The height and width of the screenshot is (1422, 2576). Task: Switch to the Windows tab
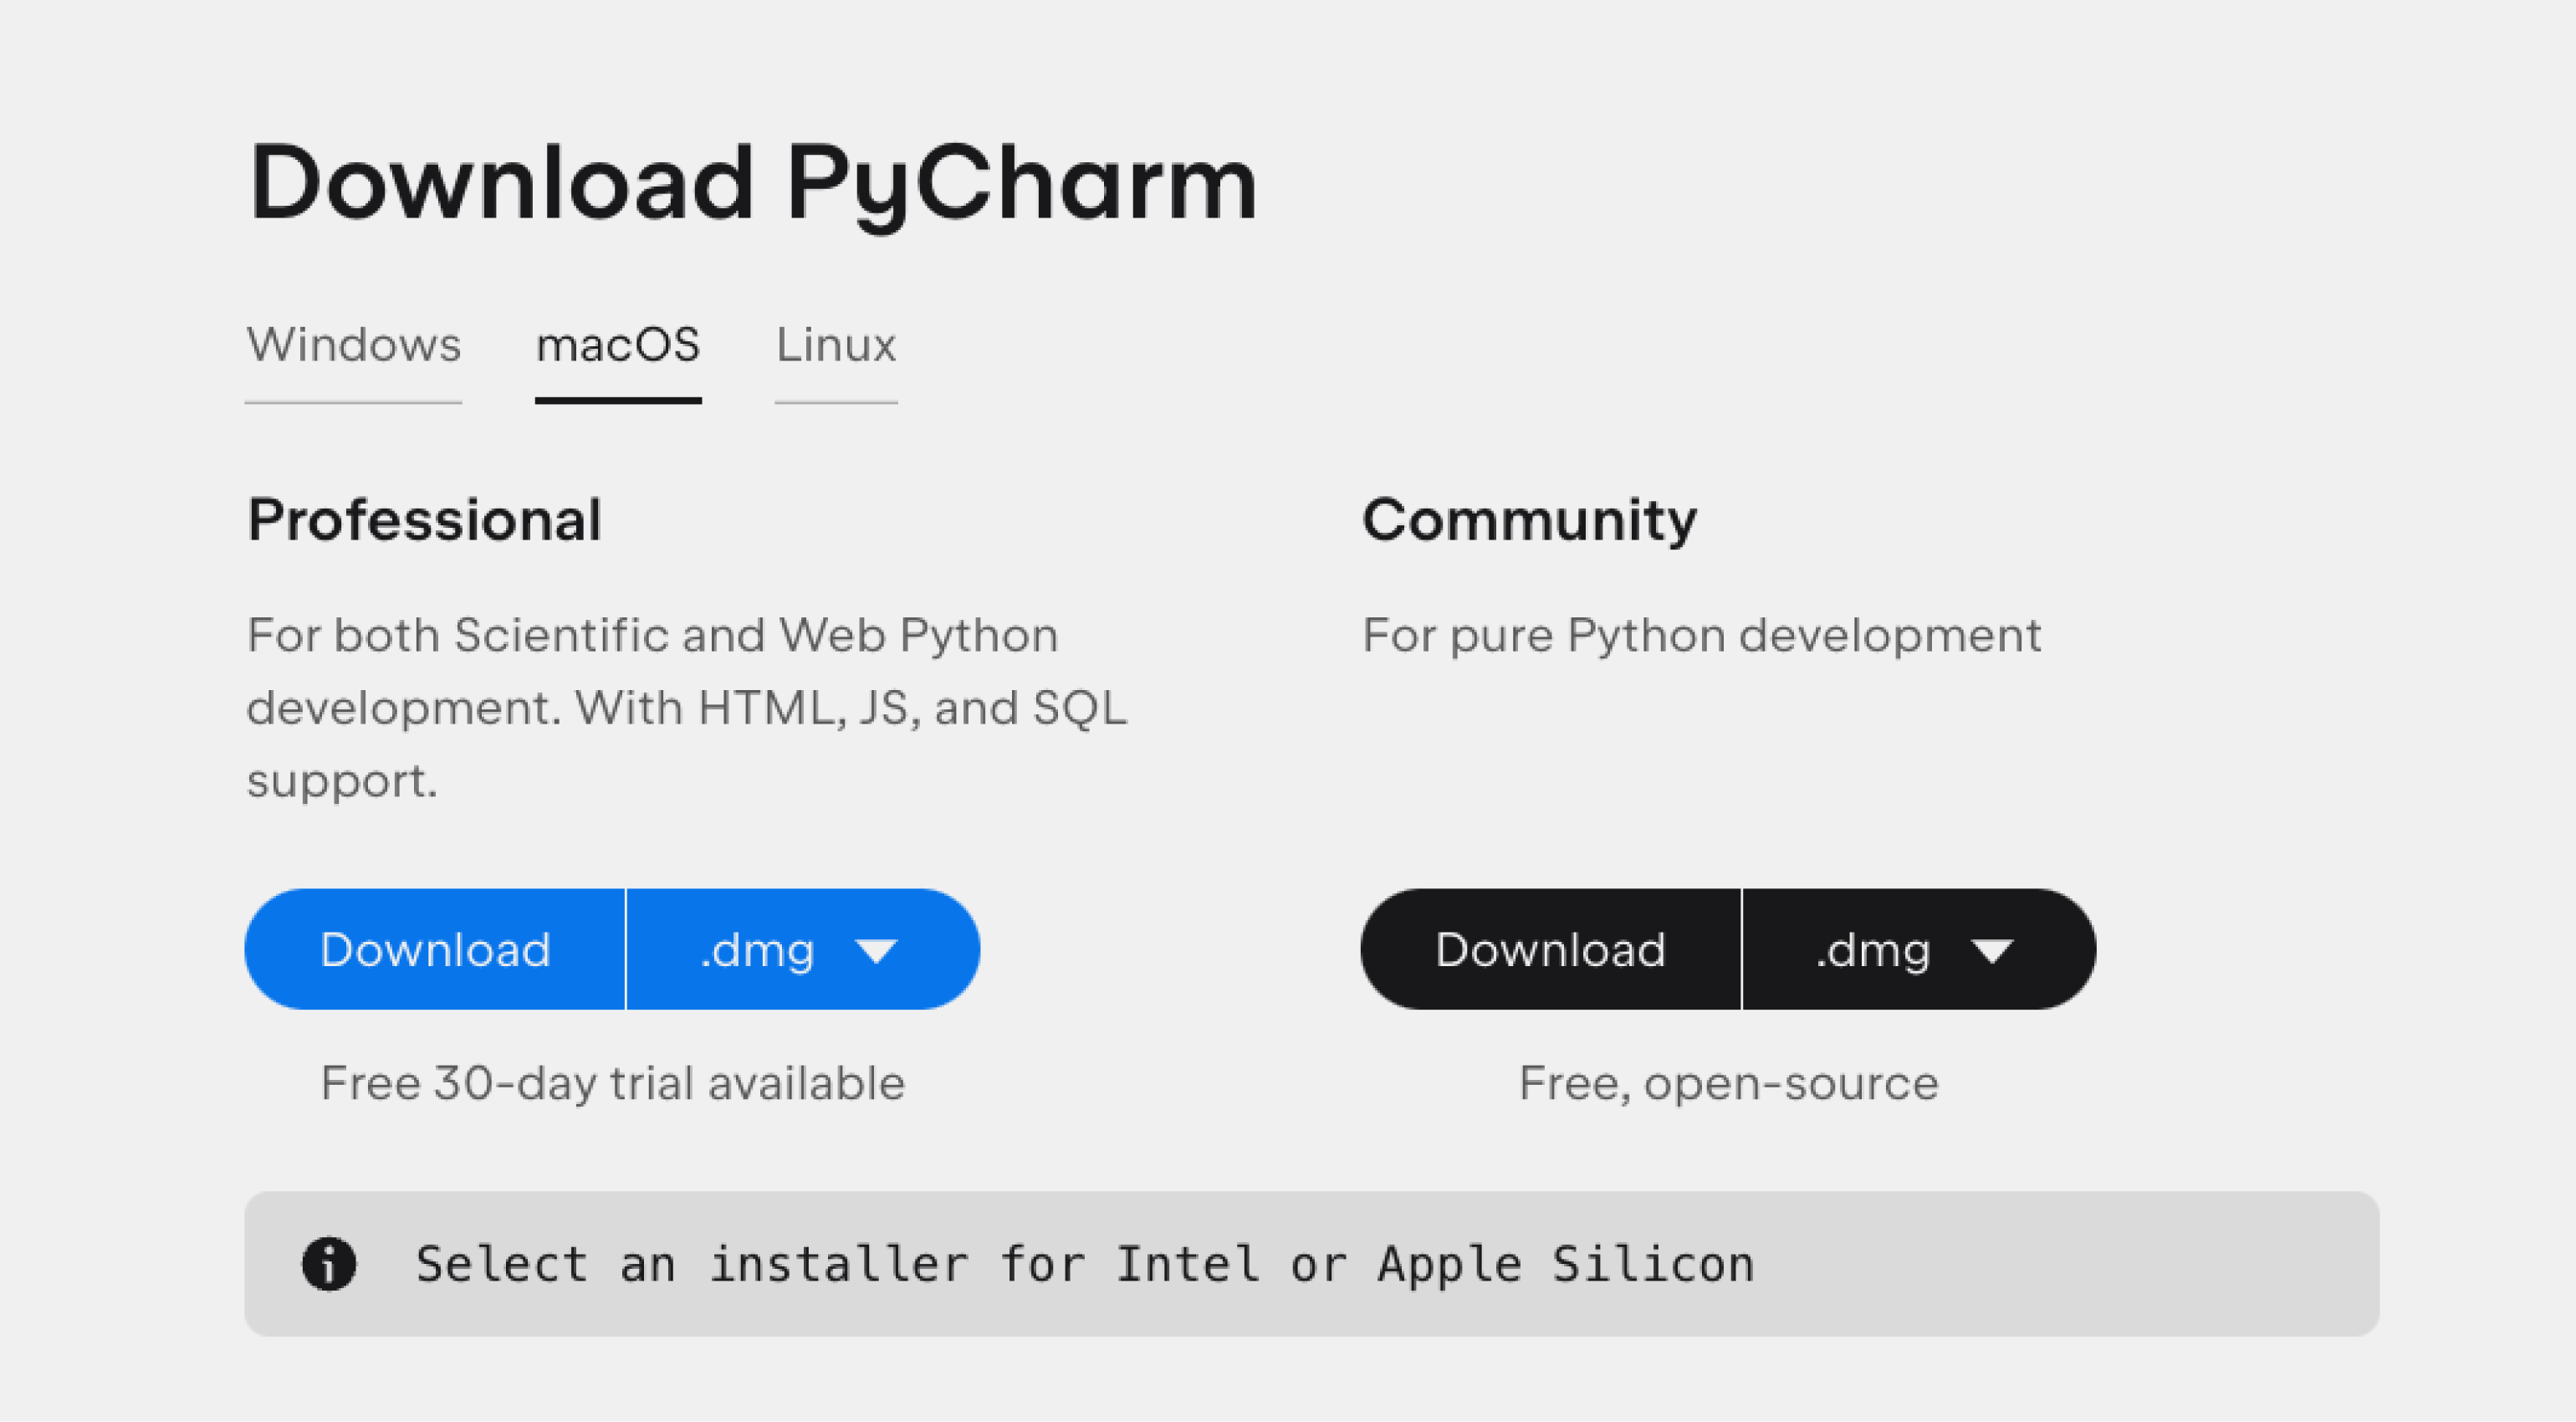coord(353,346)
